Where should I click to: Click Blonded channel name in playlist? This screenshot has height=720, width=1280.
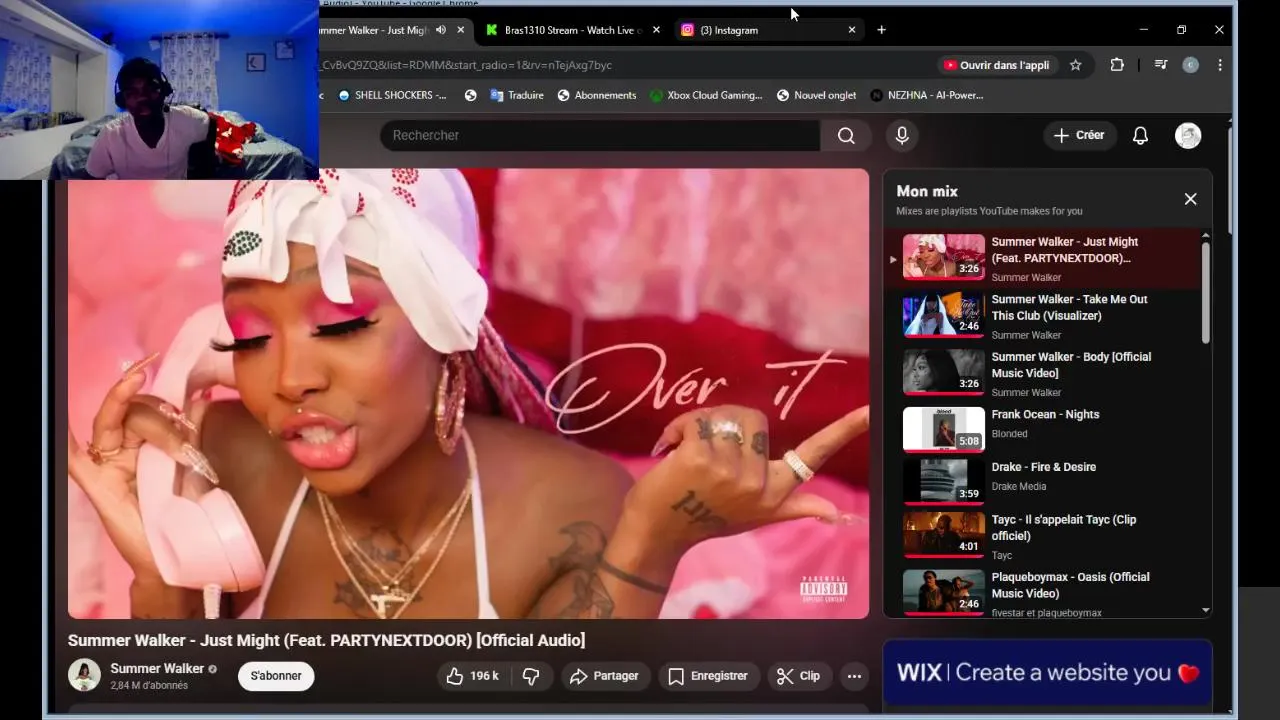[1009, 434]
